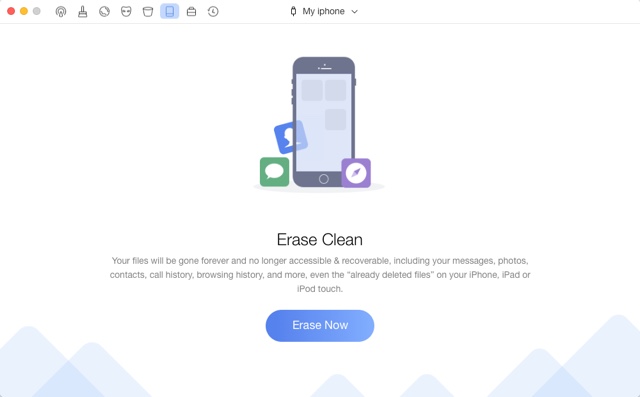Open the Silent Clean wireless icon
Viewport: 640px width, 397px height.
61,11
